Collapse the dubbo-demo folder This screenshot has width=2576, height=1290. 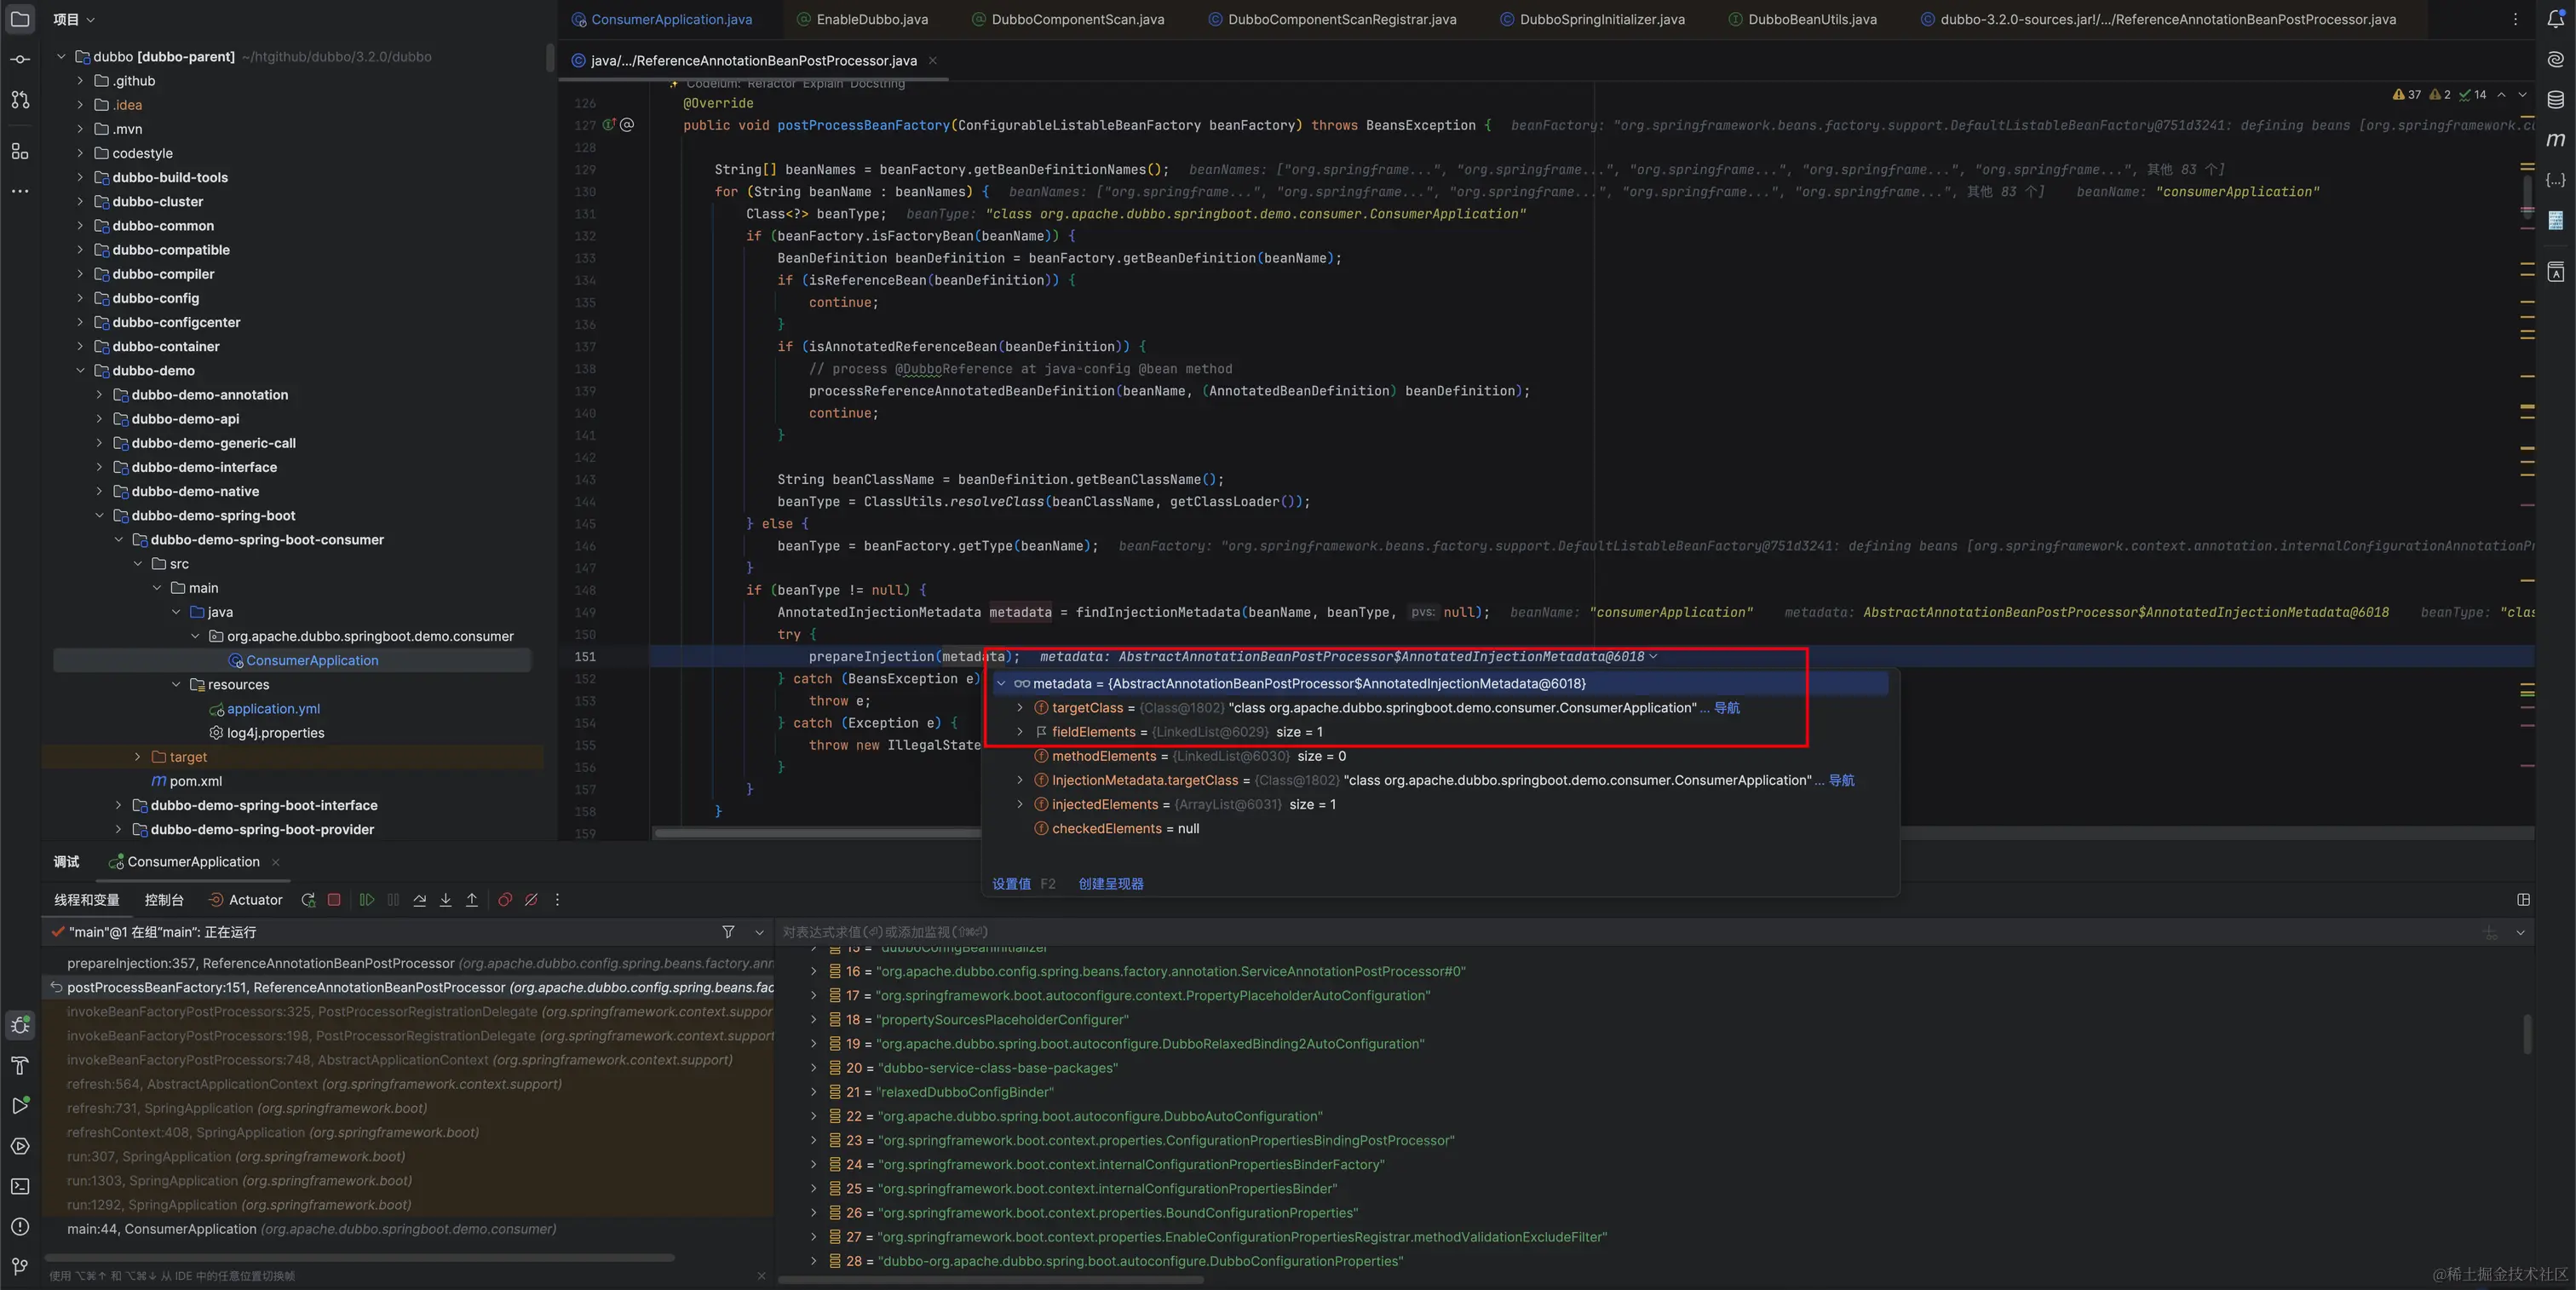81,371
